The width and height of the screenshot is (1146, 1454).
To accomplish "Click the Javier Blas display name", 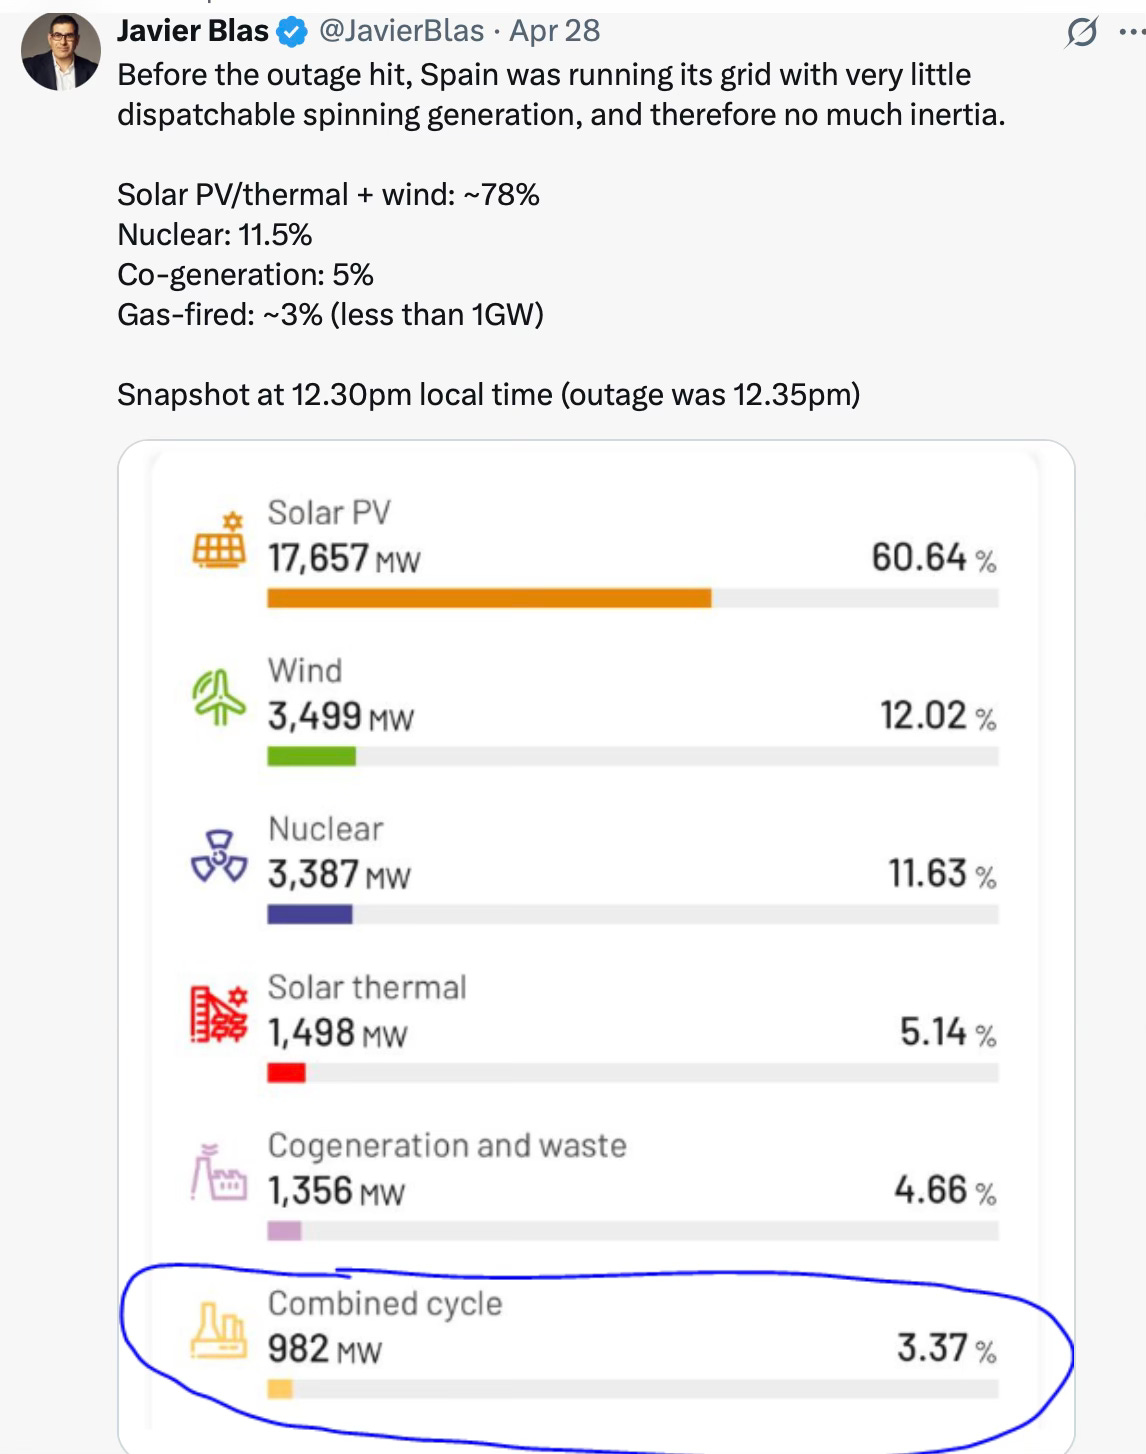I will click(x=193, y=31).
